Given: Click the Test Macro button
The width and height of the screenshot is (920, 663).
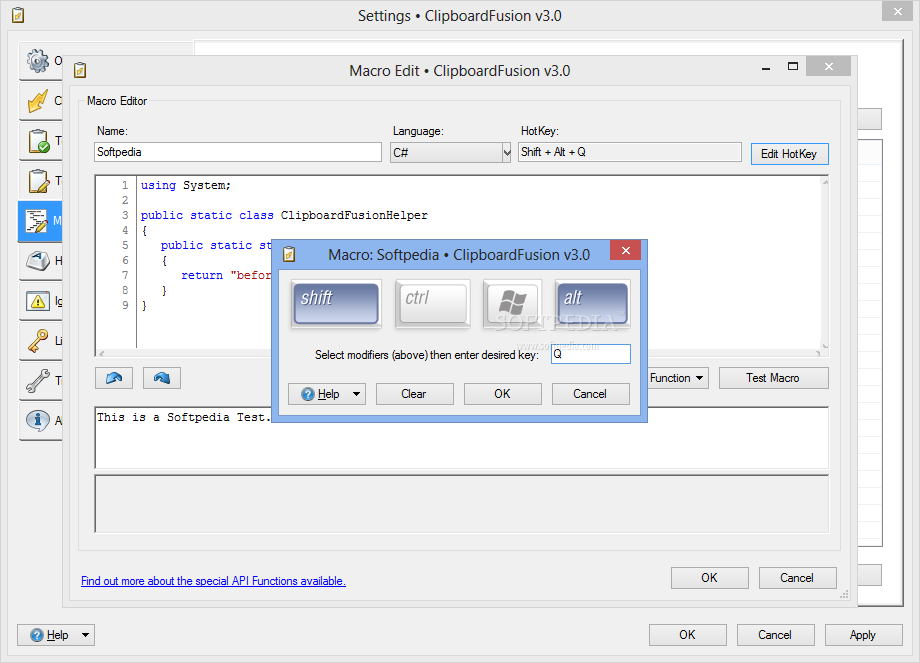Looking at the screenshot, I should (773, 378).
